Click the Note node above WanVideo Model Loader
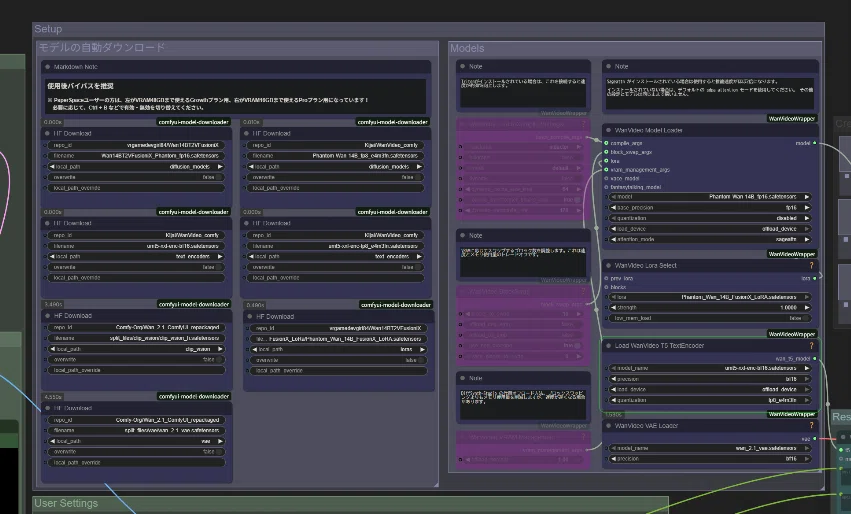 pos(710,86)
